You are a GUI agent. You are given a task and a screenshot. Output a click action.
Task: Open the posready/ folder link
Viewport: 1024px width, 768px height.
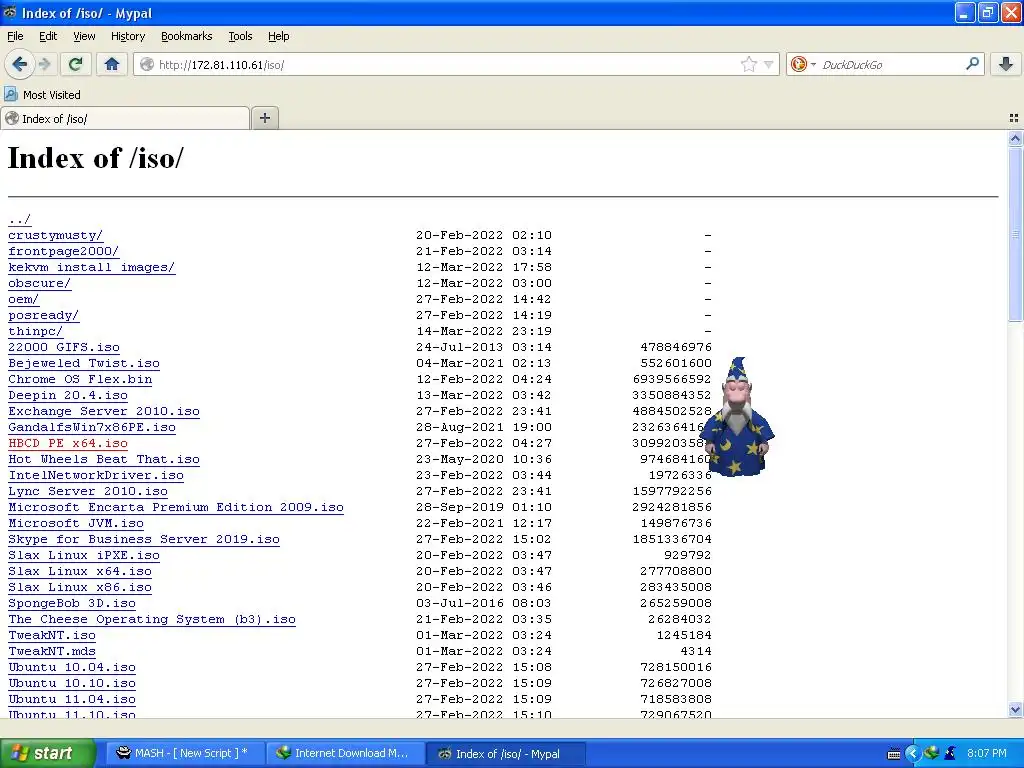pyautogui.click(x=43, y=315)
